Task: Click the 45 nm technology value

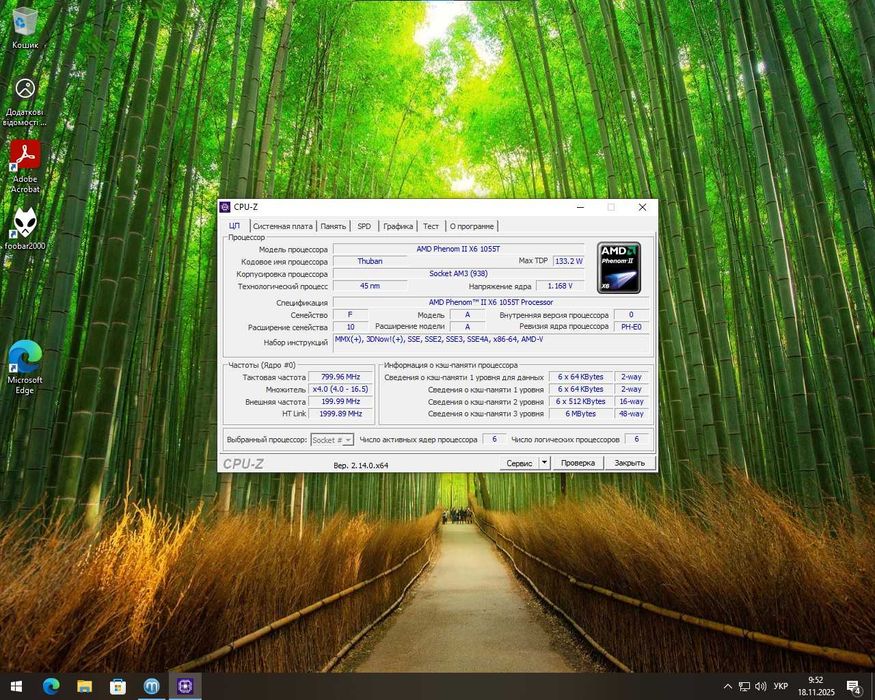Action: [370, 286]
